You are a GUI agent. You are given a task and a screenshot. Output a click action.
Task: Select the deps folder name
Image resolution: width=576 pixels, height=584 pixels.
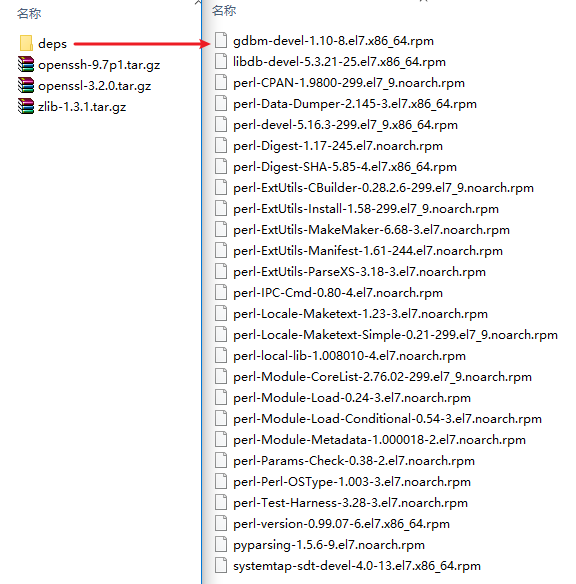[x=52, y=44]
